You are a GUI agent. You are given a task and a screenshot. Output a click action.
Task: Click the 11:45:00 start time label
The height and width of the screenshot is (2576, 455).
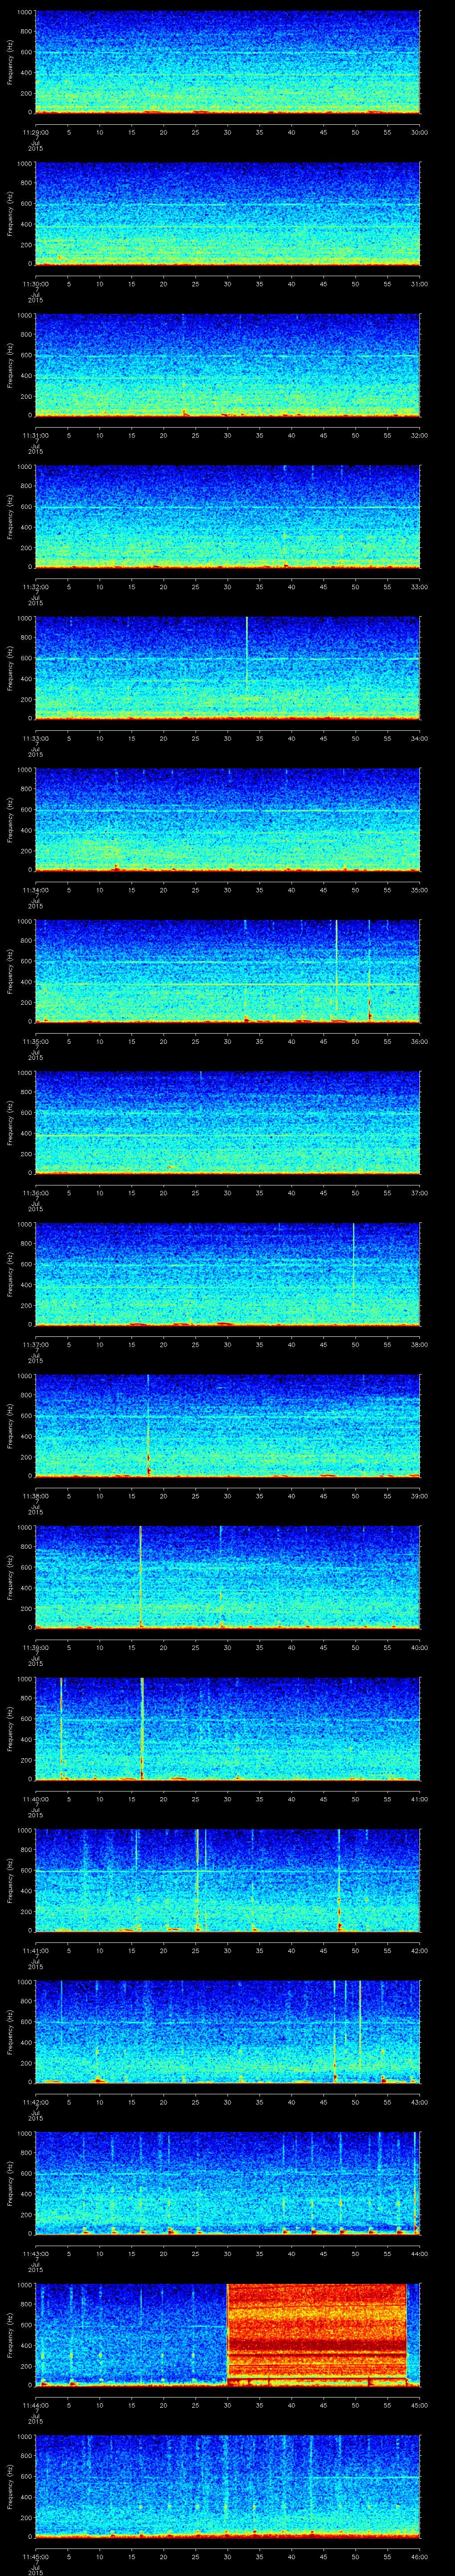[x=35, y=2557]
